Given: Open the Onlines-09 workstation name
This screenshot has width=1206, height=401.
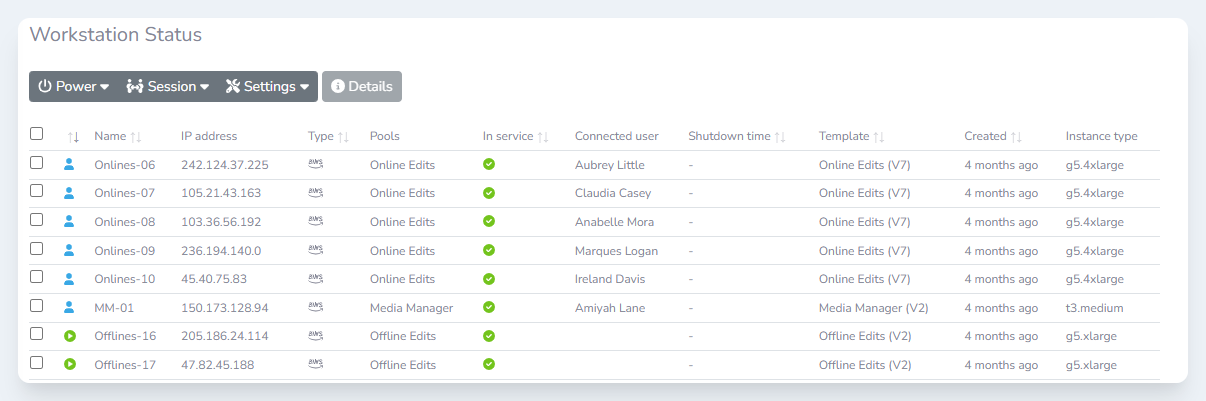Looking at the screenshot, I should pos(125,251).
